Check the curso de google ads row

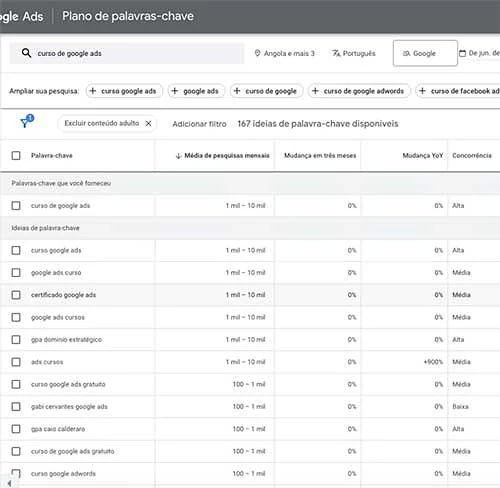tap(16, 206)
